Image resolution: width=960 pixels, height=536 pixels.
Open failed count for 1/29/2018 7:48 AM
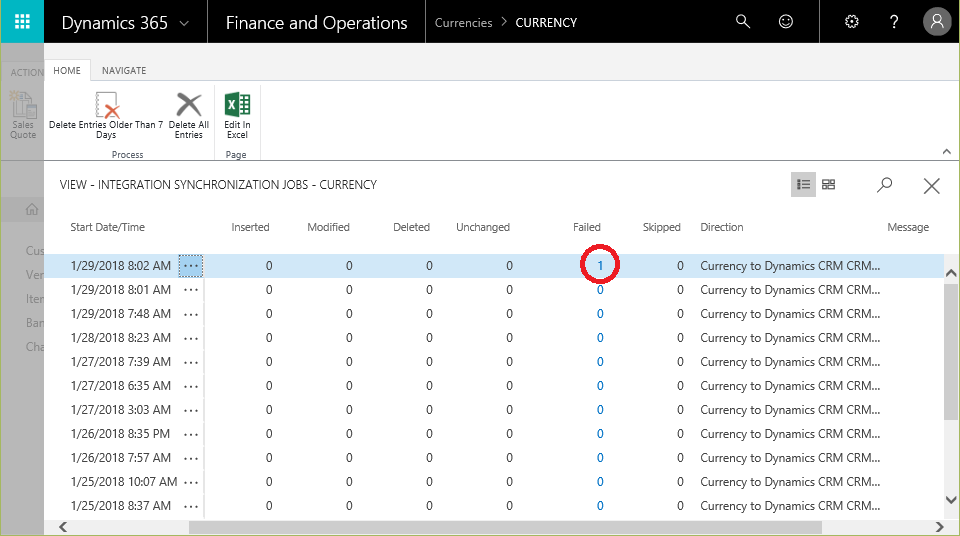[600, 314]
